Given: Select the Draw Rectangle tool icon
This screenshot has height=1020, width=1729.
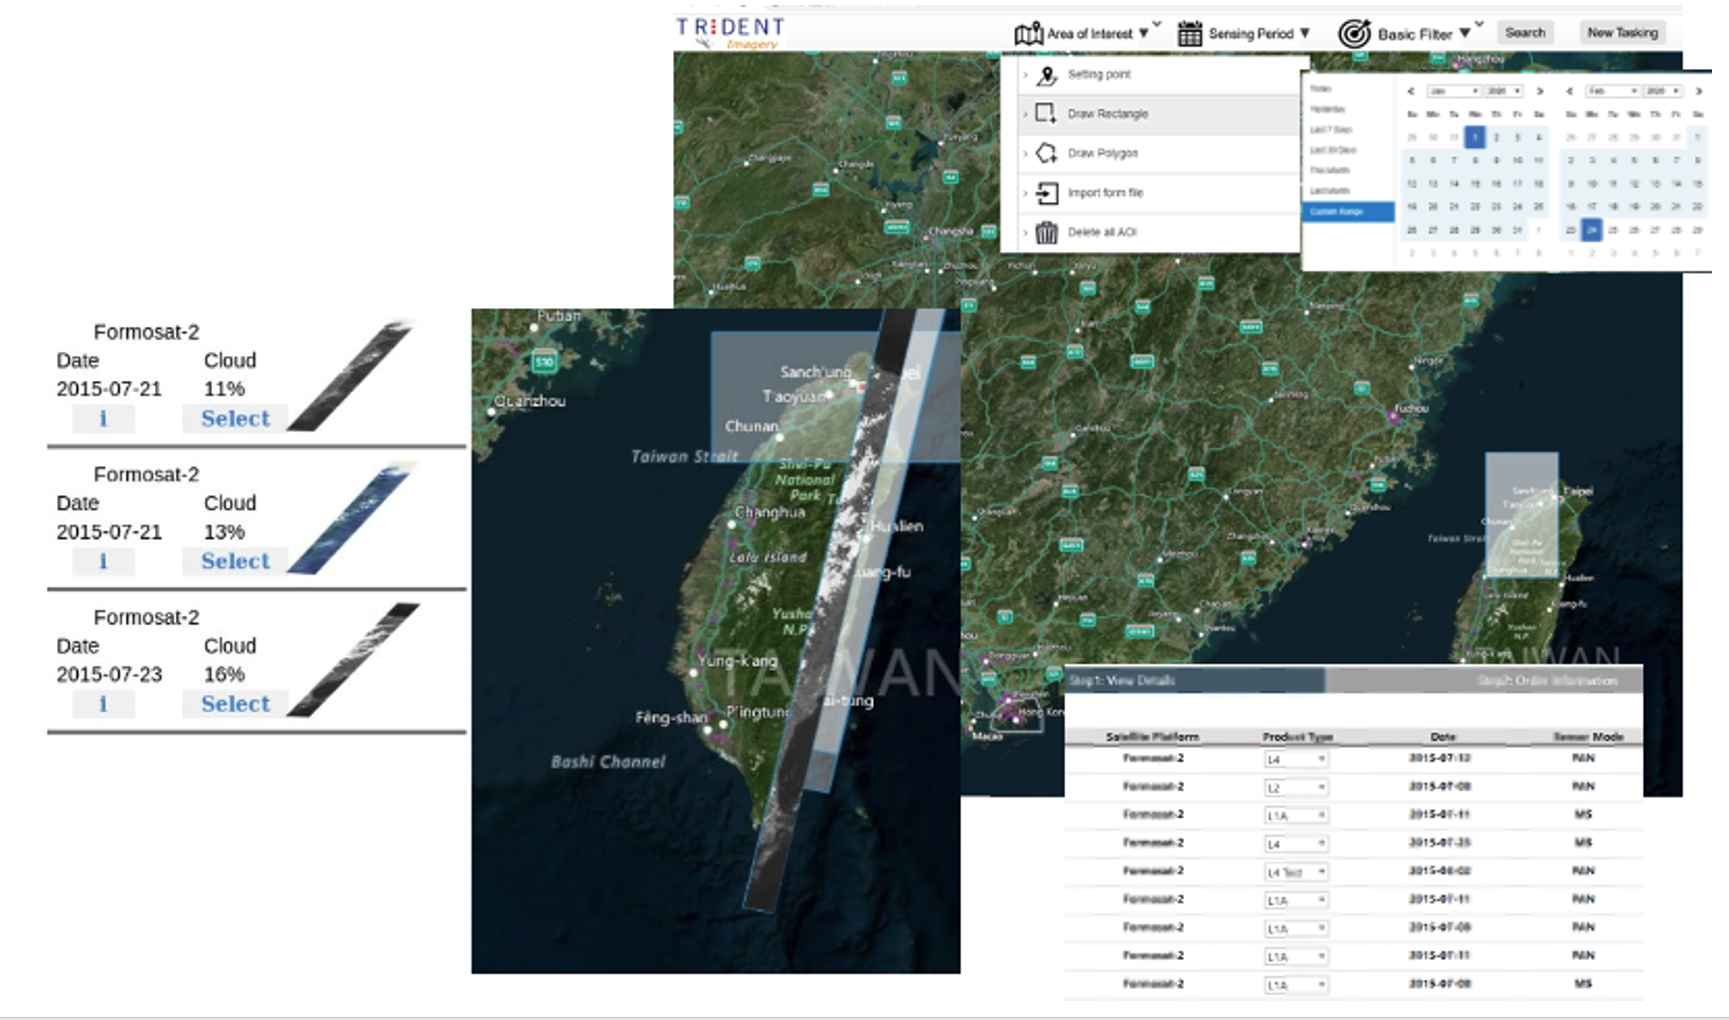Looking at the screenshot, I should [1046, 114].
